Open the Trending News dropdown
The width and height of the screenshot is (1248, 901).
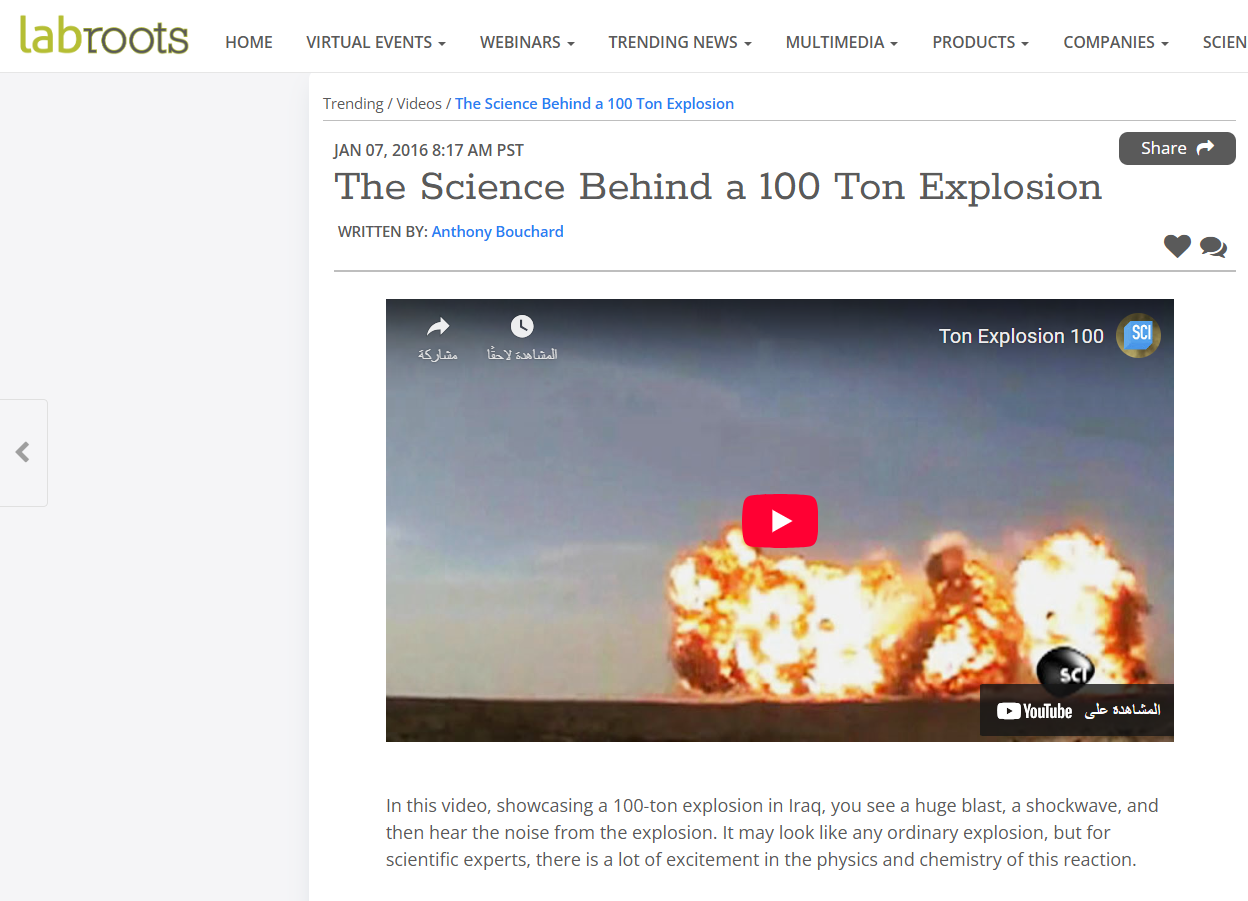tap(680, 42)
